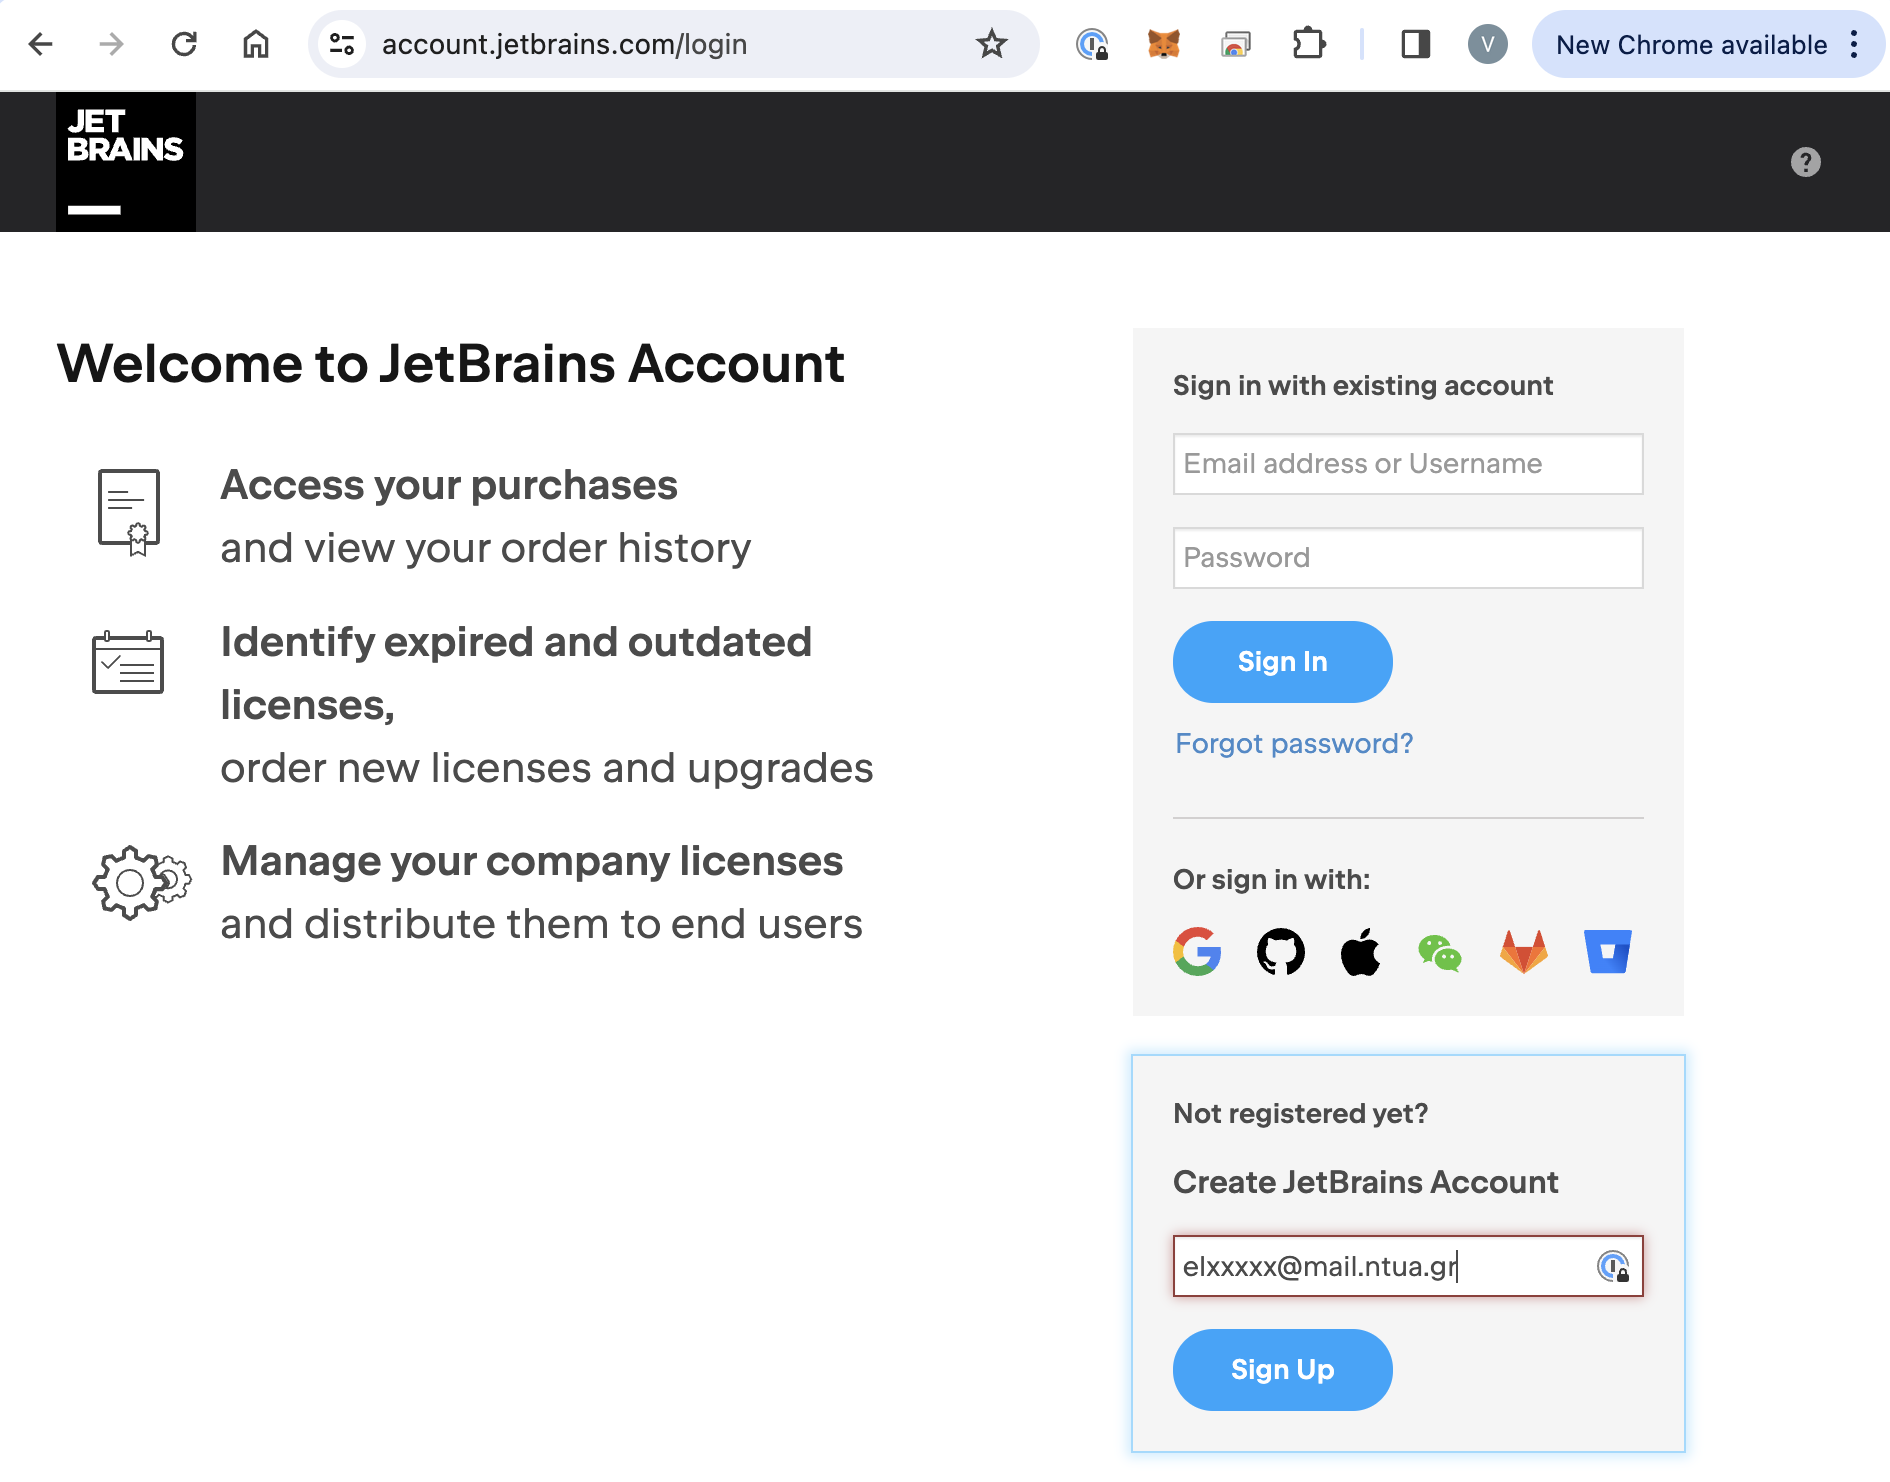Click the Sign In button
The width and height of the screenshot is (1890, 1482).
(x=1282, y=662)
